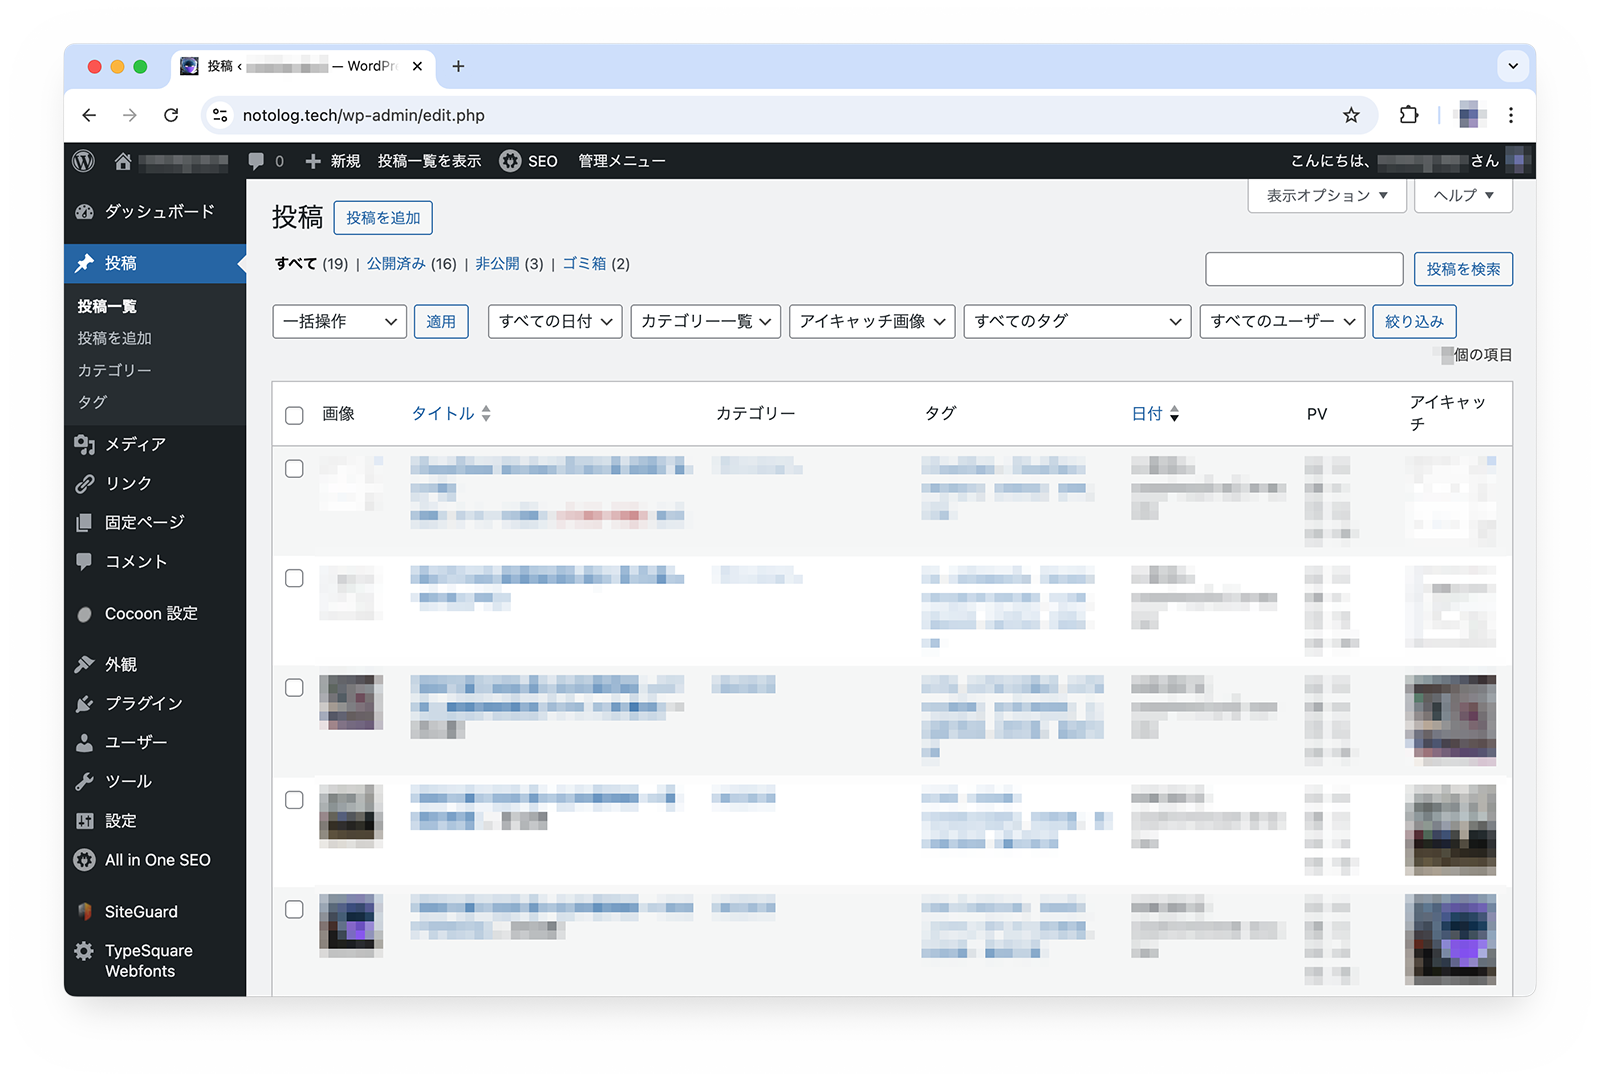The image size is (1600, 1080).
Task: Open メディア in the sidebar menu
Action: (x=135, y=444)
